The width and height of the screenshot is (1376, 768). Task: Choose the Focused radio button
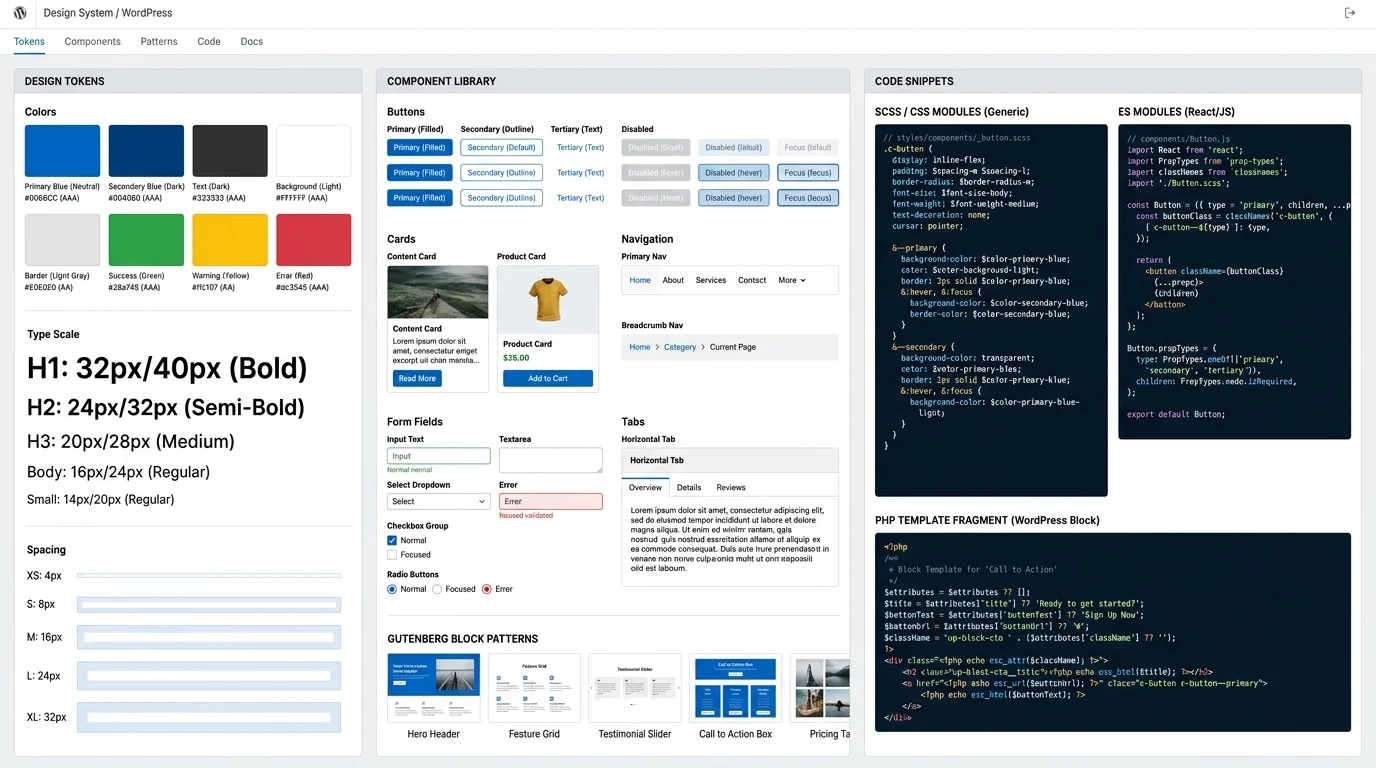[437, 589]
